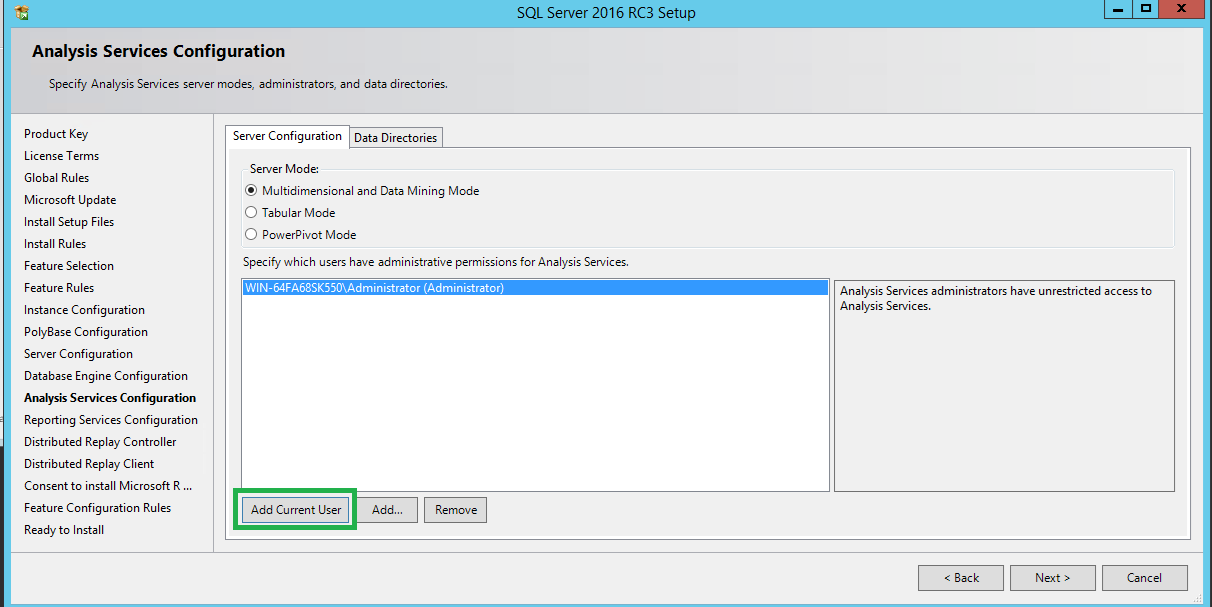Click the Add Current User button
The image size is (1212, 607).
click(x=296, y=510)
